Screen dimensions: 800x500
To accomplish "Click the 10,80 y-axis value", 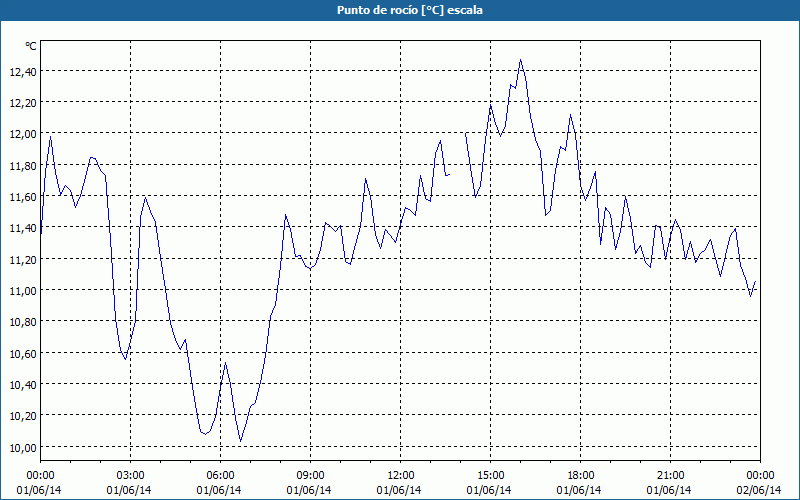I will [23, 322].
